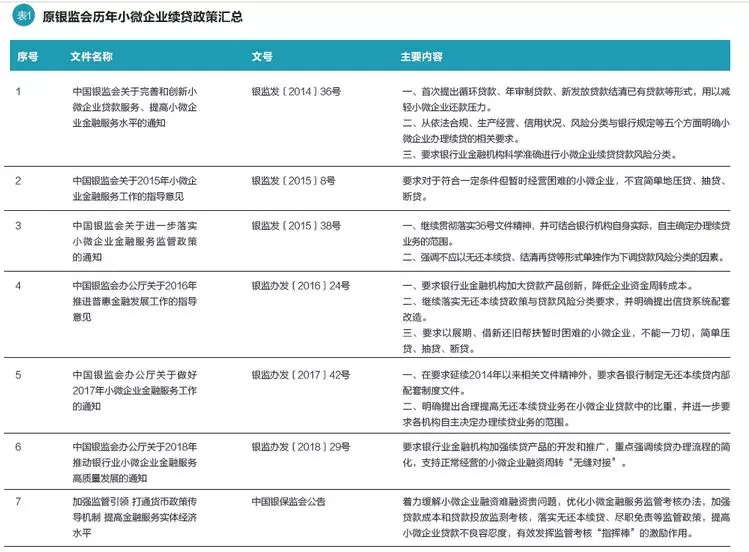Image resolution: width=749 pixels, height=552 pixels.
Task: Click file name 中国银监会关于2015年小微企业金融服务工作的指导意见
Action: [x=135, y=189]
